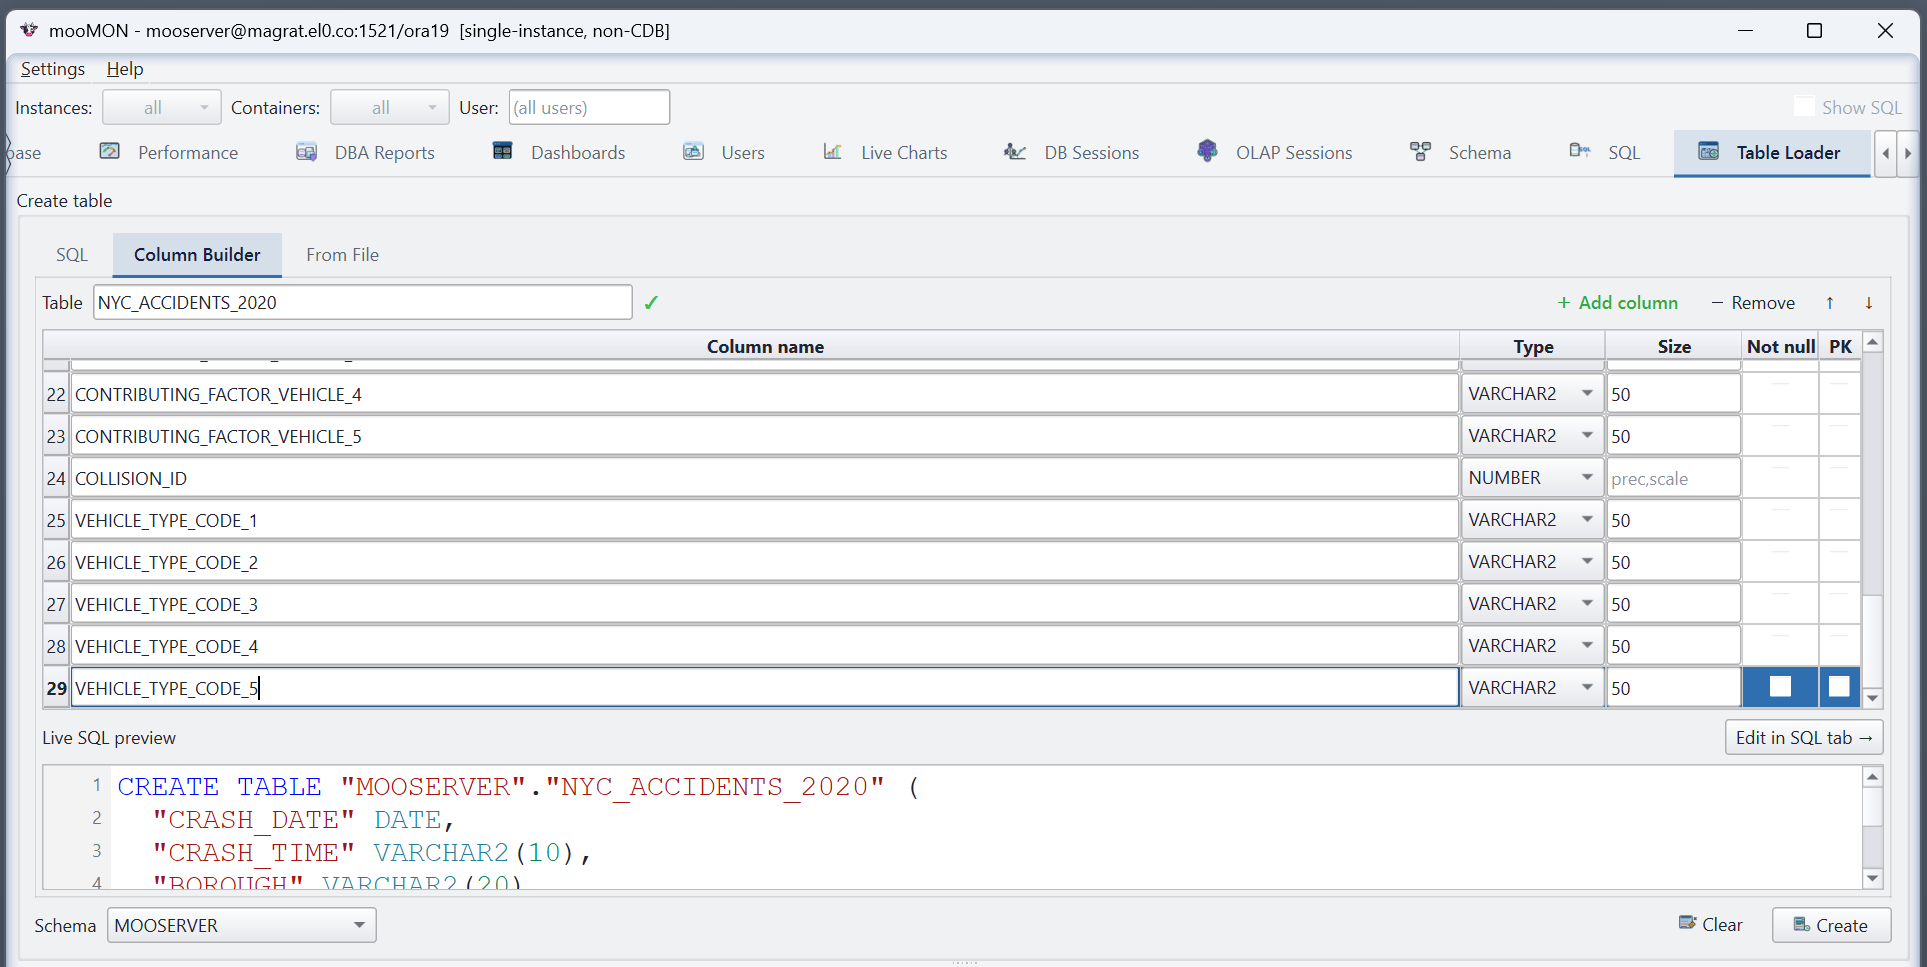The height and width of the screenshot is (967, 1927).
Task: Toggle PK for VEHICLE_TYPE_CODE_2 row
Action: click(1839, 562)
